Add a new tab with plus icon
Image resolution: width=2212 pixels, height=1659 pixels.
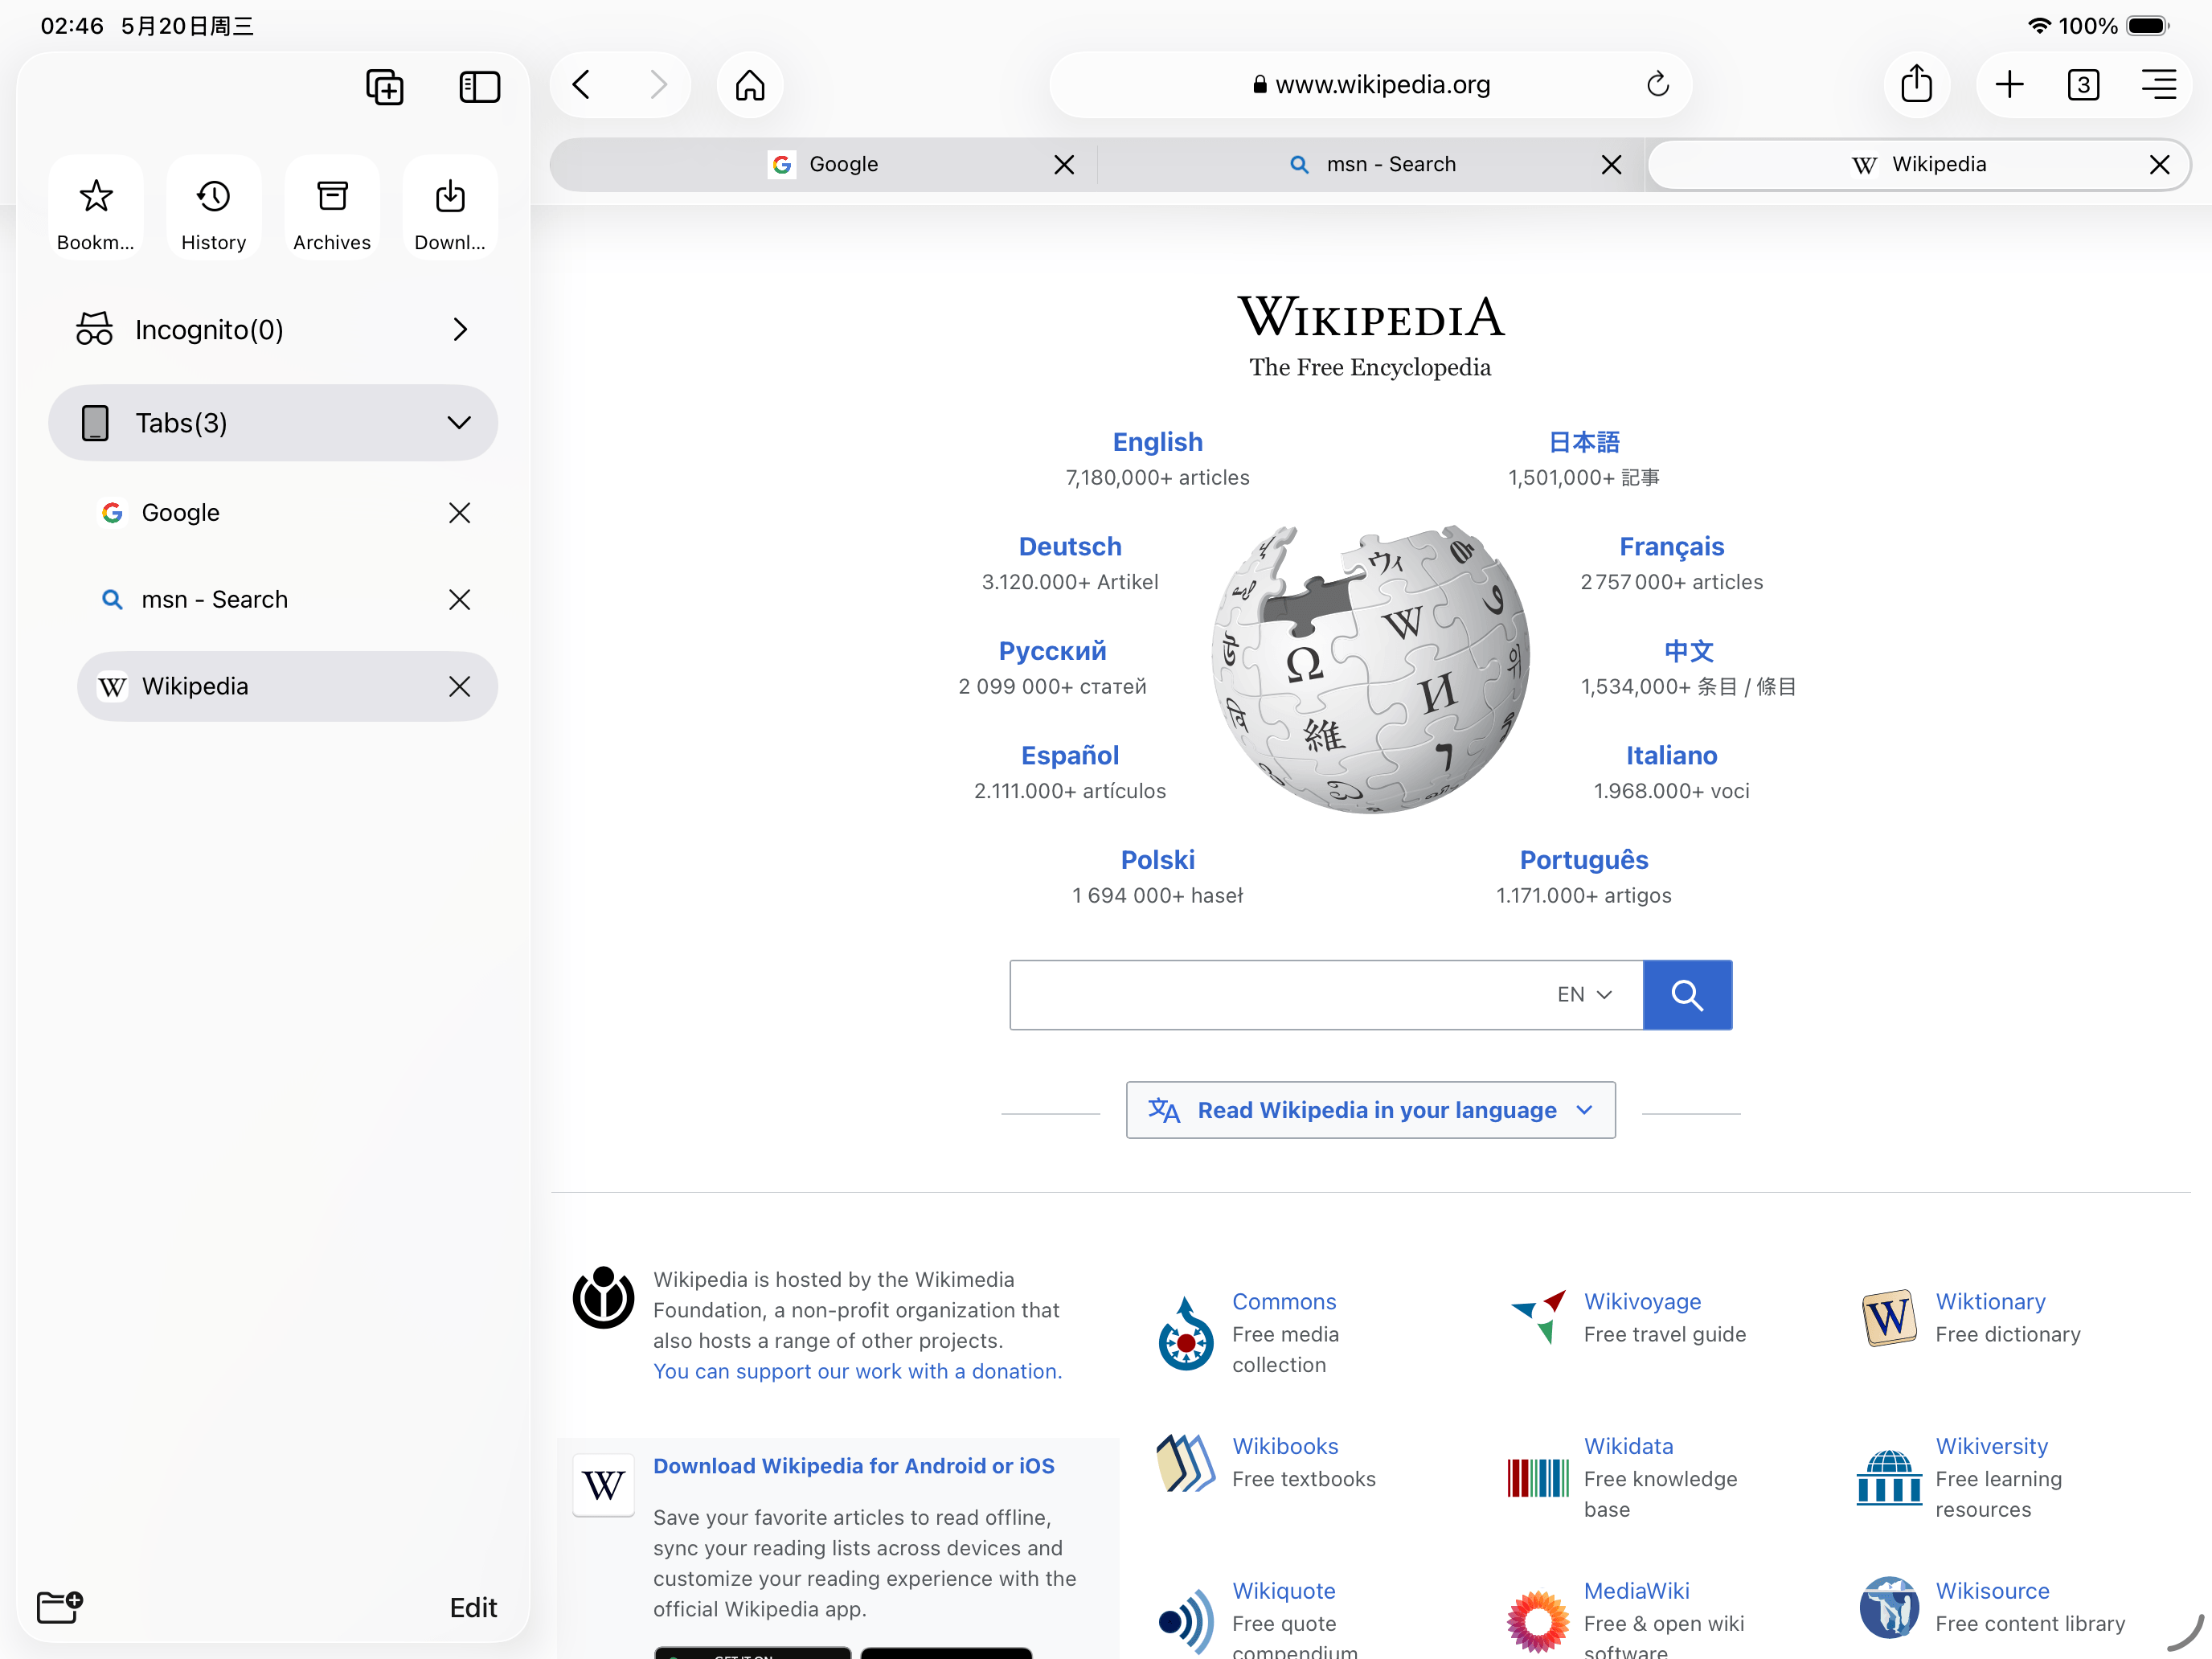[2010, 85]
